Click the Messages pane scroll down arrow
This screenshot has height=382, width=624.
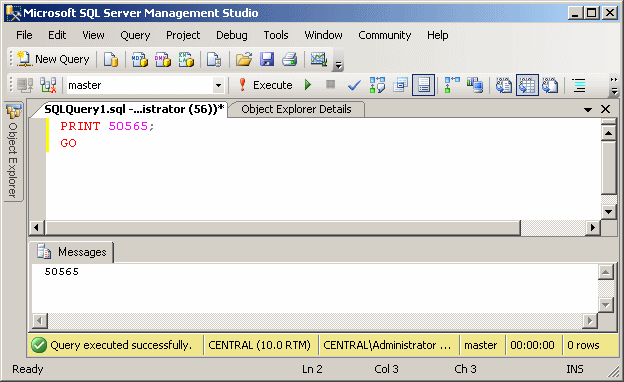click(605, 305)
